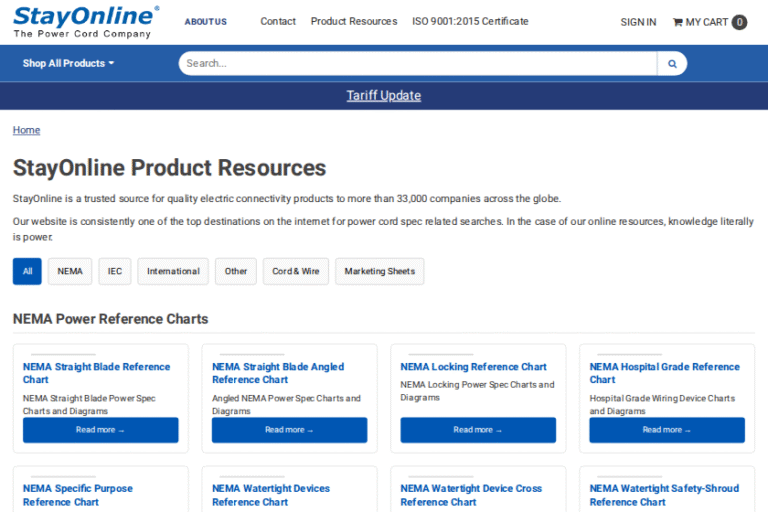Click the SIGN IN link
Screen dimensions: 768x512
[638, 22]
